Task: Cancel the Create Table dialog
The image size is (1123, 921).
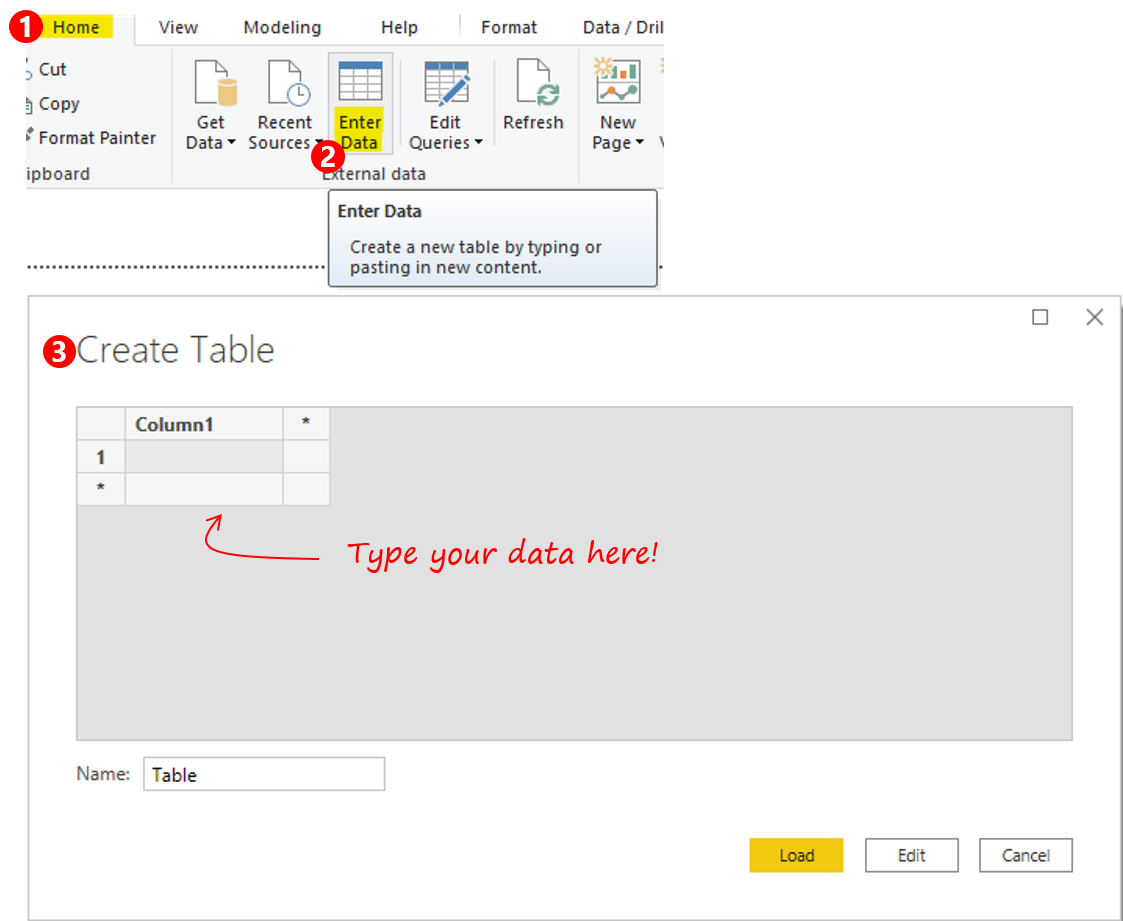Action: click(1026, 855)
